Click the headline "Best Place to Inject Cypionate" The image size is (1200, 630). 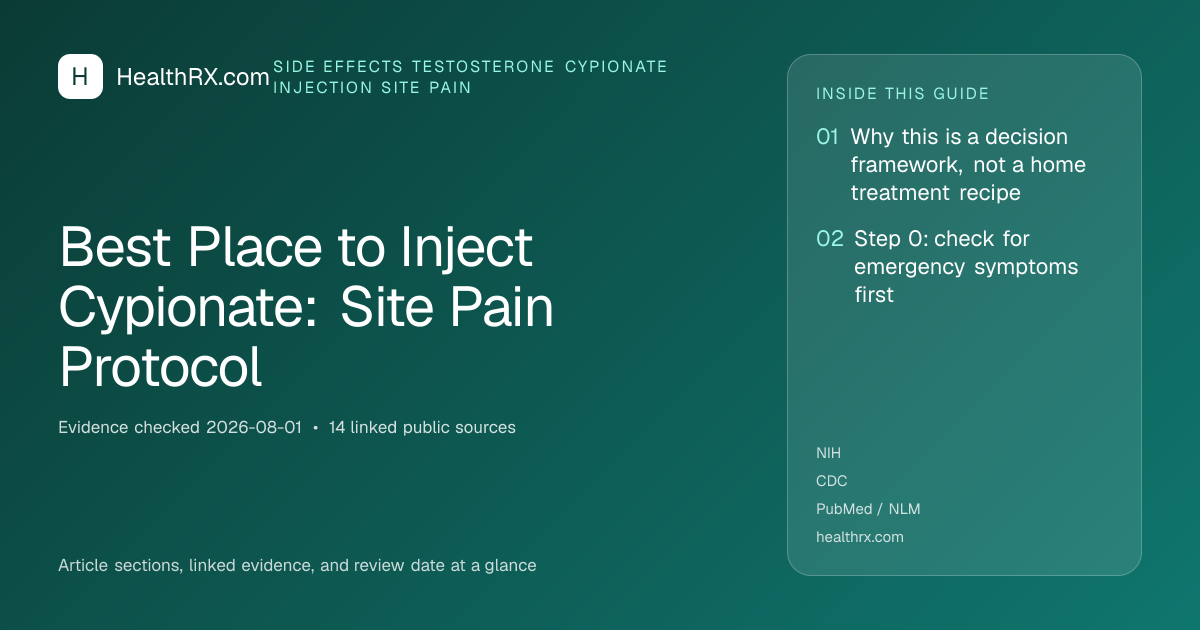[x=306, y=308]
